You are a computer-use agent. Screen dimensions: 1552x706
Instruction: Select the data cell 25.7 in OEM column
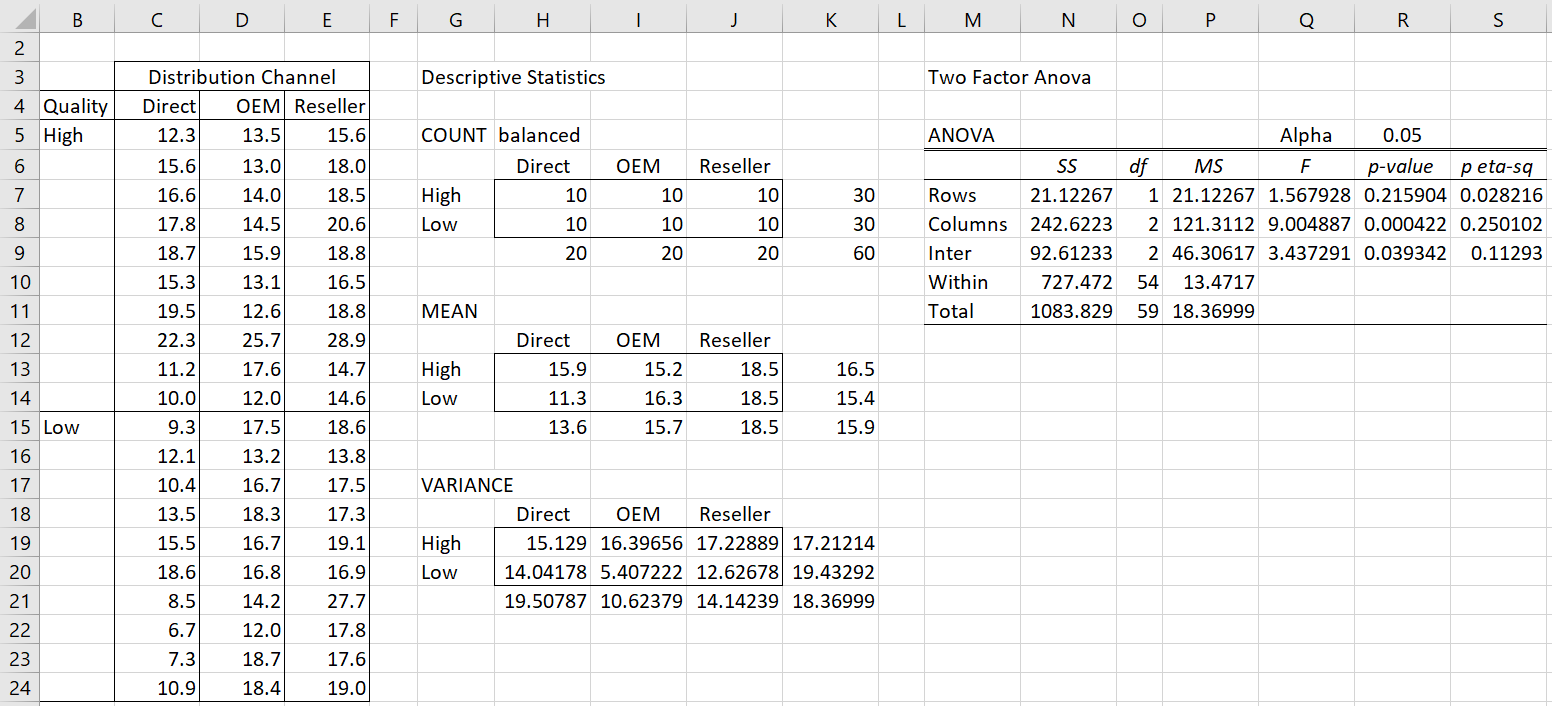click(242, 340)
